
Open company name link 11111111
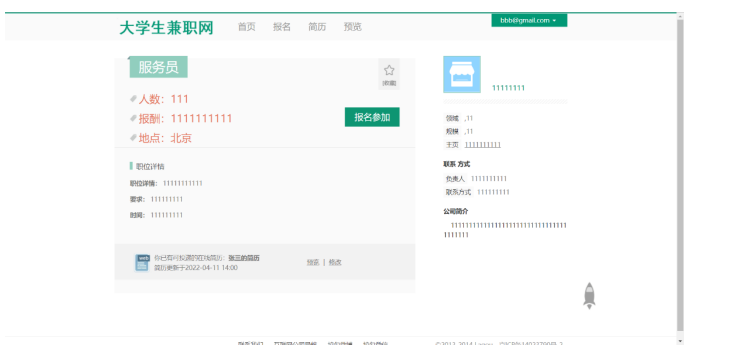pyautogui.click(x=508, y=88)
